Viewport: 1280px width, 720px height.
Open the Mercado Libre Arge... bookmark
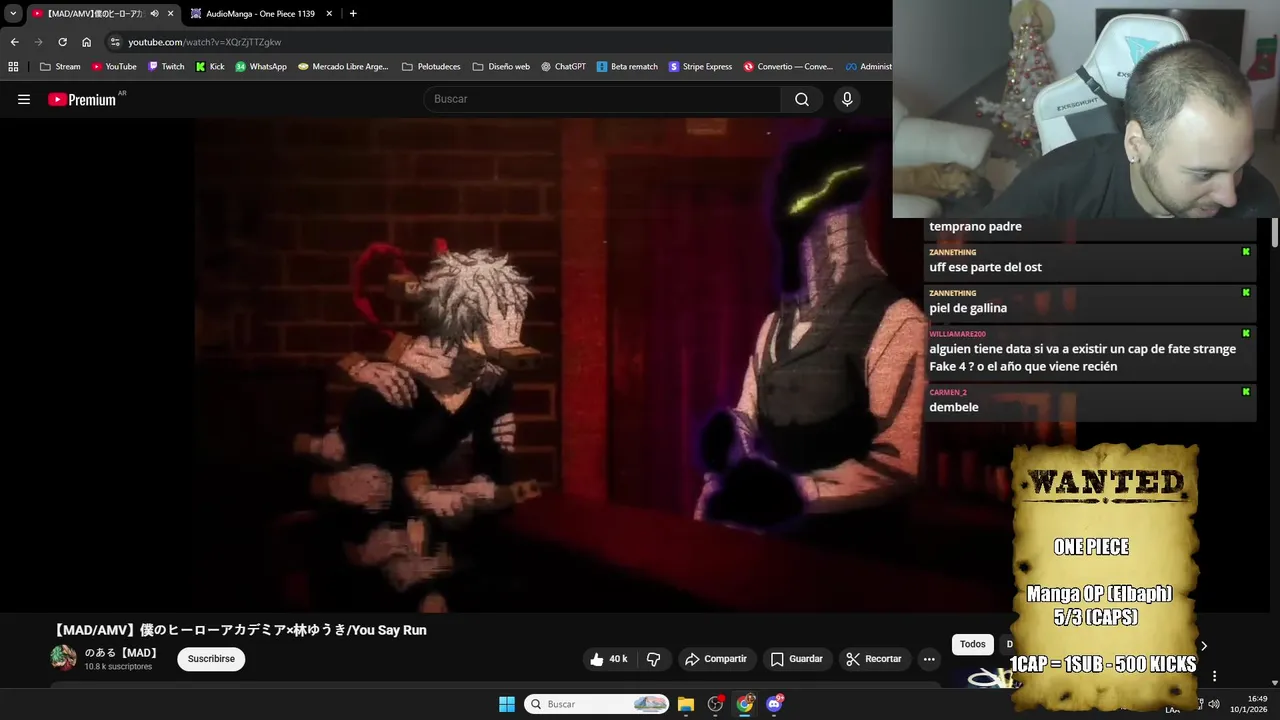[343, 67]
